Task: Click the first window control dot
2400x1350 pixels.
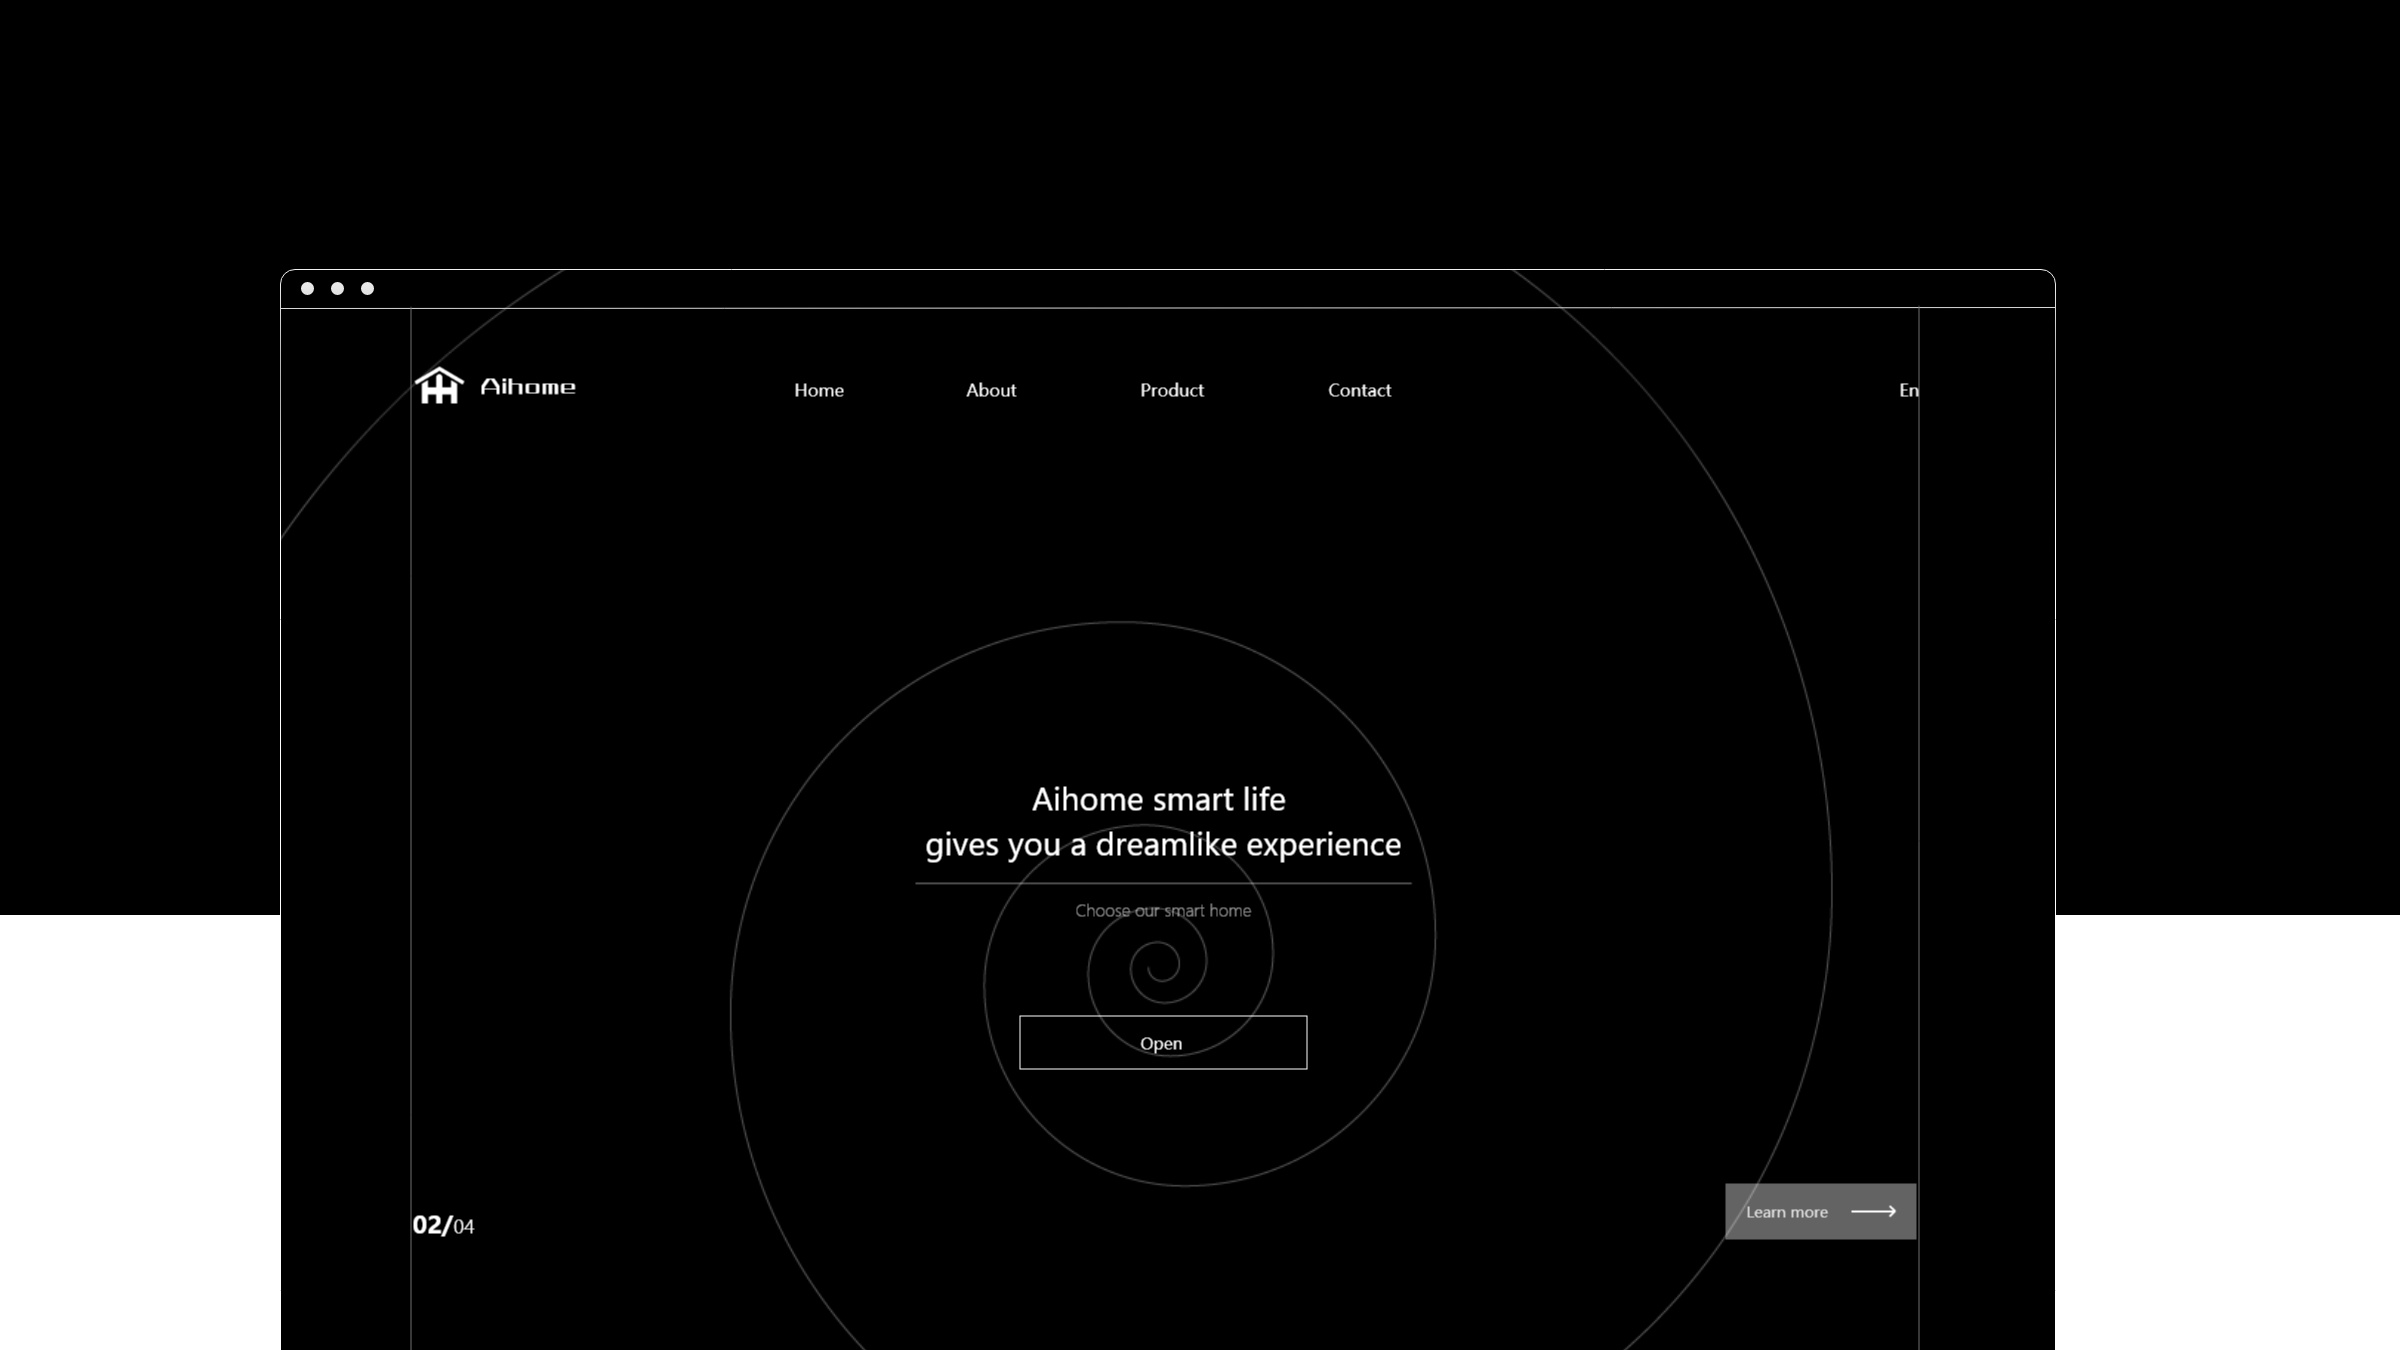Action: tap(308, 289)
